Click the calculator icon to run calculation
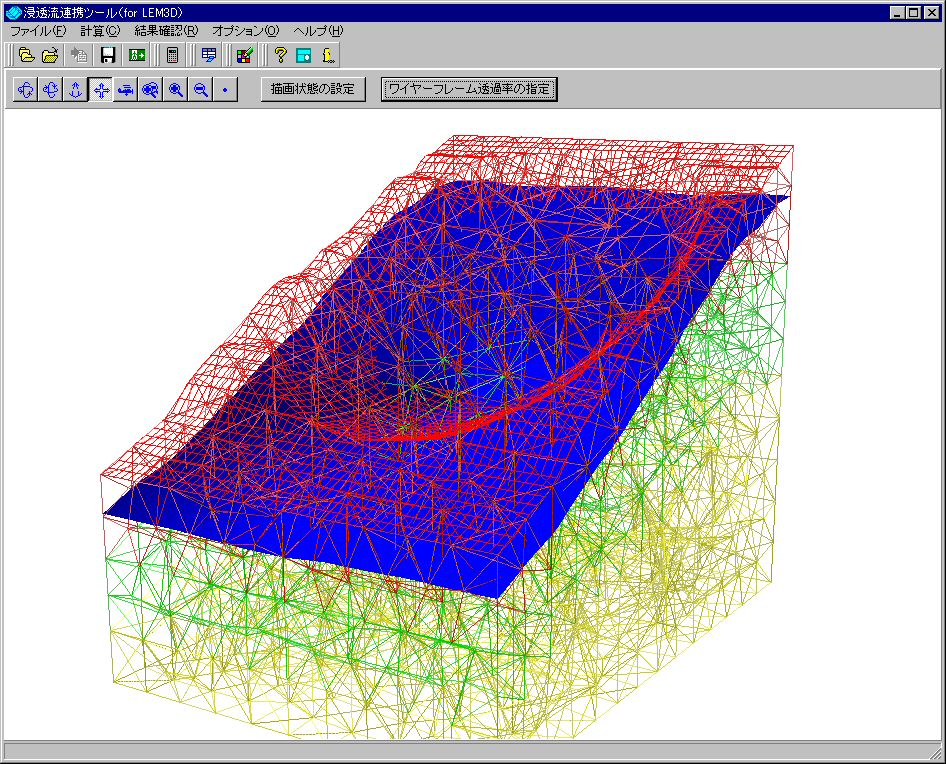 (173, 56)
